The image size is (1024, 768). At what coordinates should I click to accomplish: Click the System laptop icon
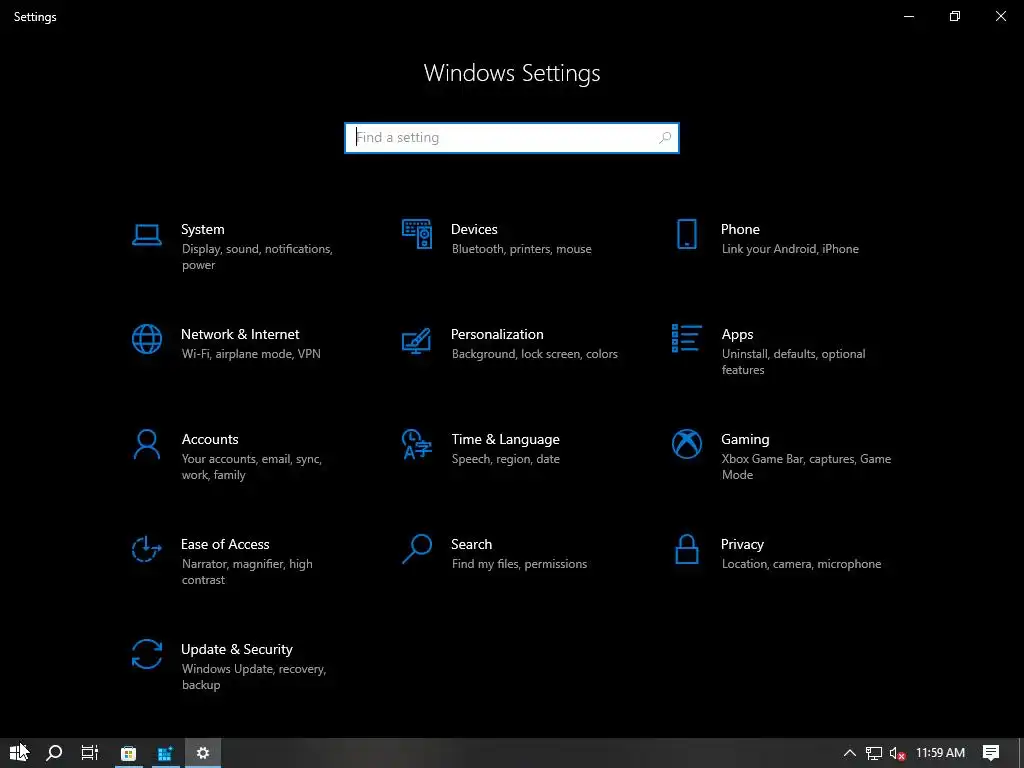[x=146, y=234]
